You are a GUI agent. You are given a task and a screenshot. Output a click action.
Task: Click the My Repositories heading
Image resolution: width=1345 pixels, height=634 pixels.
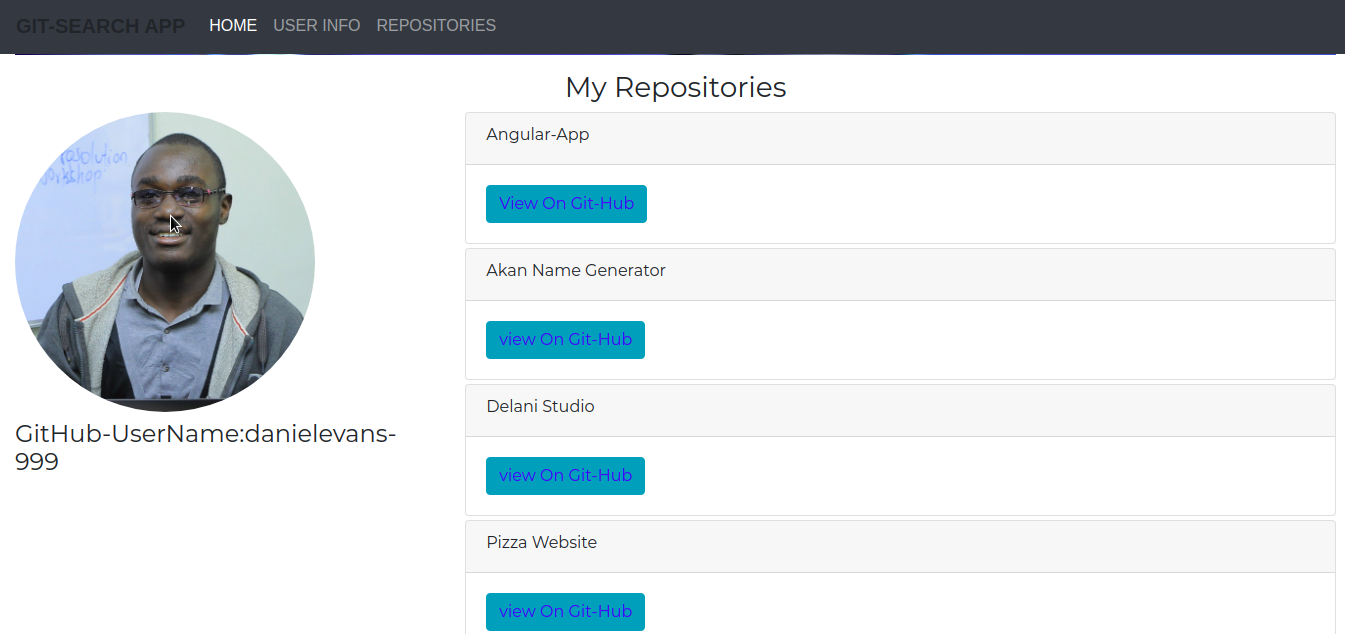[676, 88]
